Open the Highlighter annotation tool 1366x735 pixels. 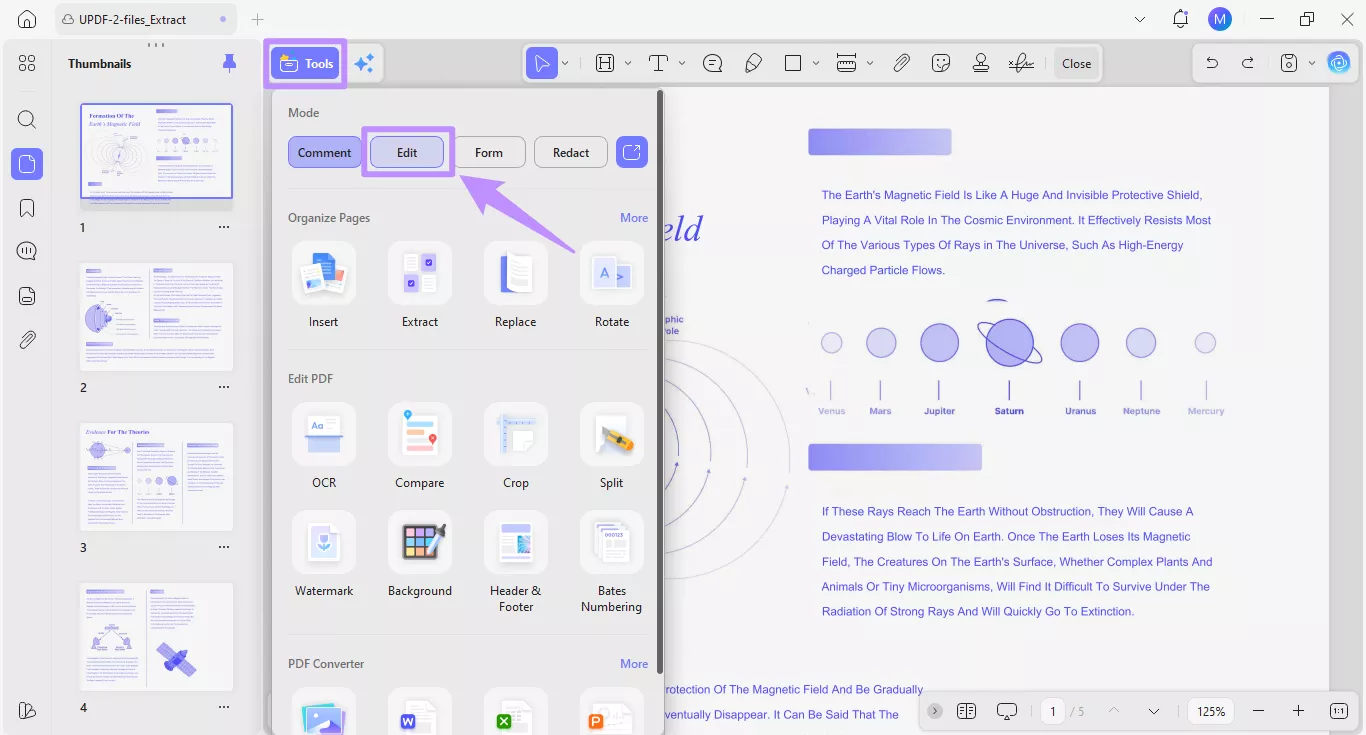[x=754, y=62]
